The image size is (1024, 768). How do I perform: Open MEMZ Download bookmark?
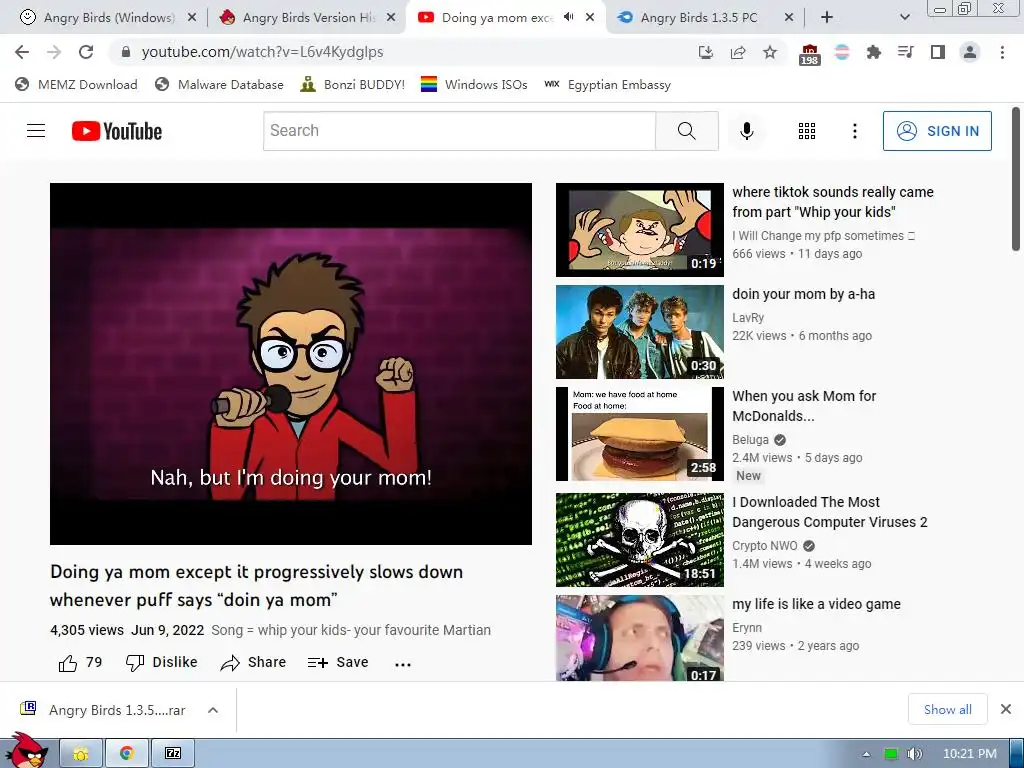click(76, 84)
